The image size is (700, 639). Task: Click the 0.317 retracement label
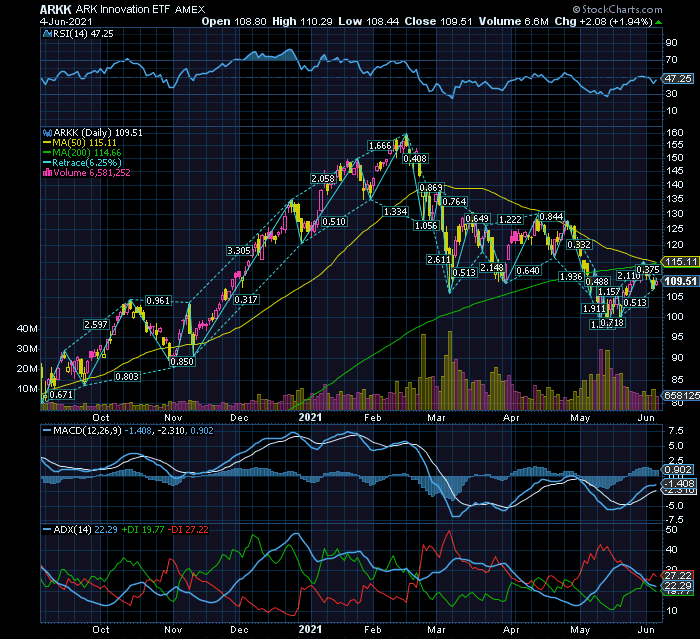[246, 300]
